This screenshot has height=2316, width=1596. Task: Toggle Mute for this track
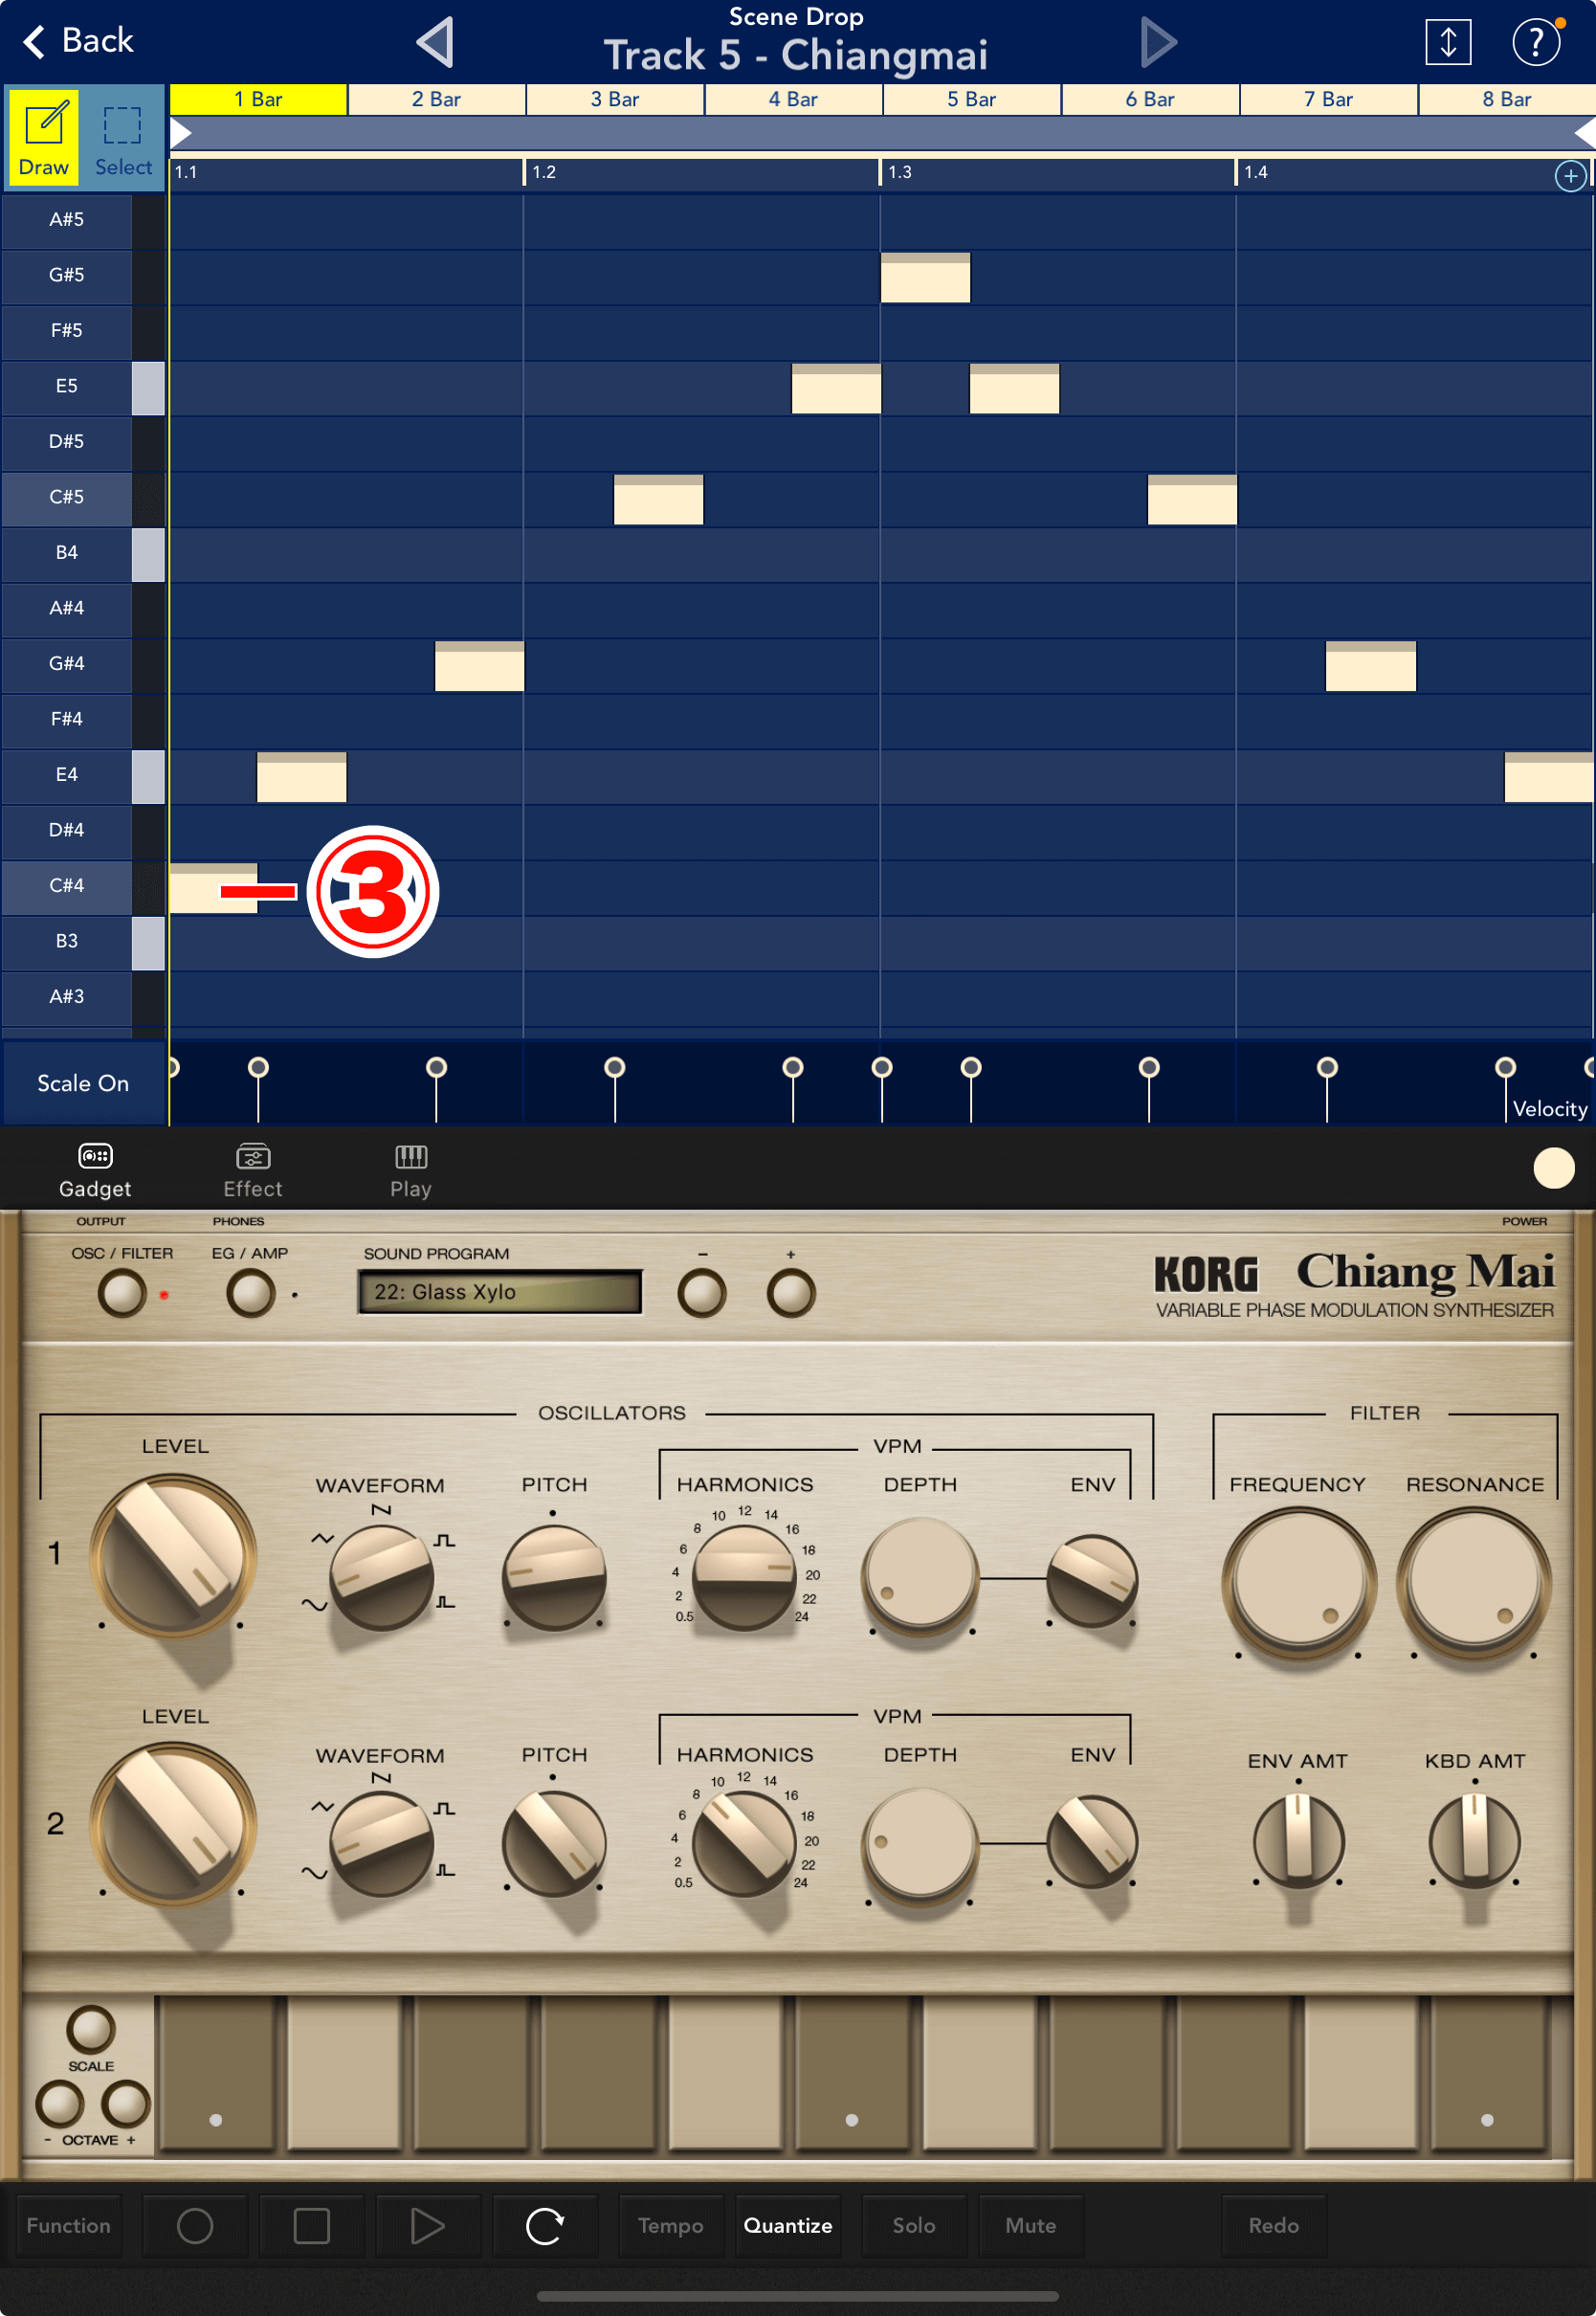(1030, 2226)
